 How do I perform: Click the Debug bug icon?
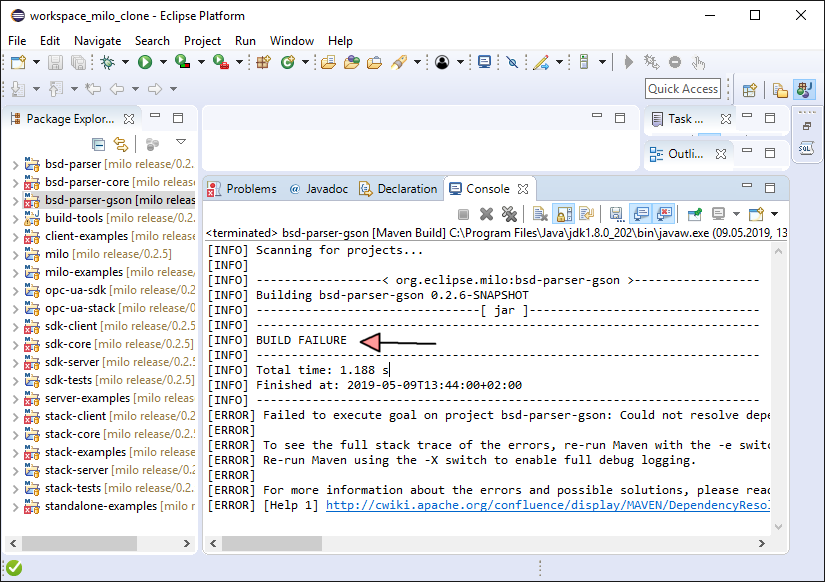pyautogui.click(x=108, y=62)
